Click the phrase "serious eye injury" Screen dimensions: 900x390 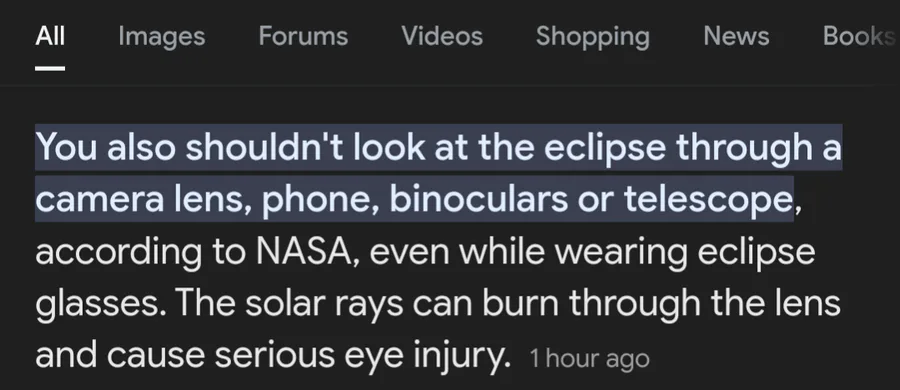pos(362,356)
